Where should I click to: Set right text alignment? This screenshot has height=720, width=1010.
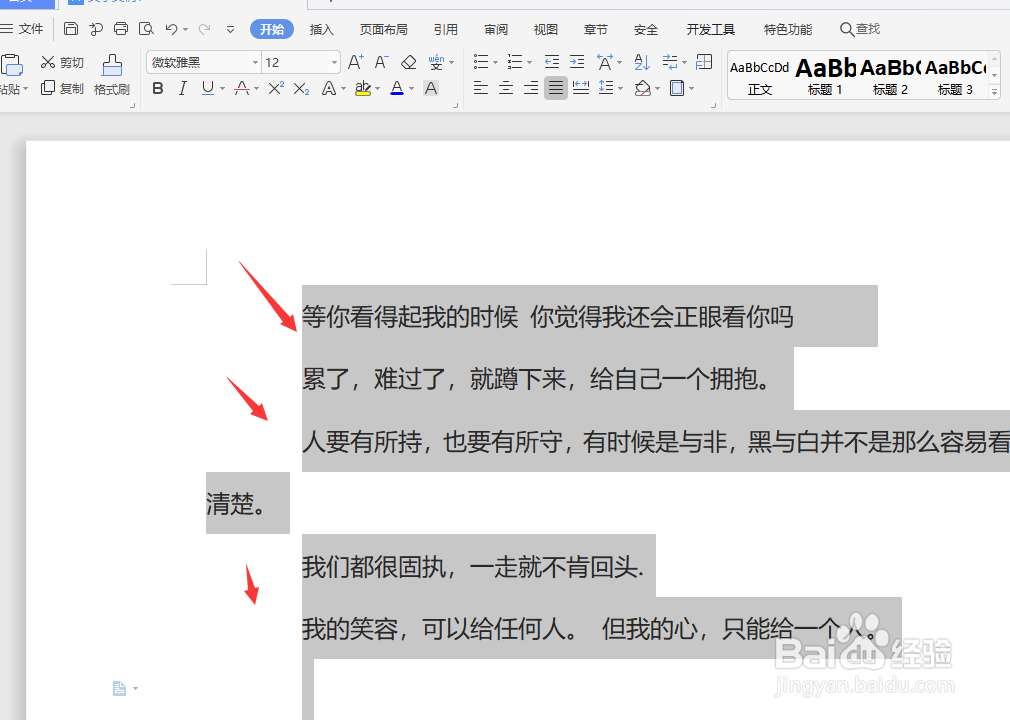click(531, 88)
